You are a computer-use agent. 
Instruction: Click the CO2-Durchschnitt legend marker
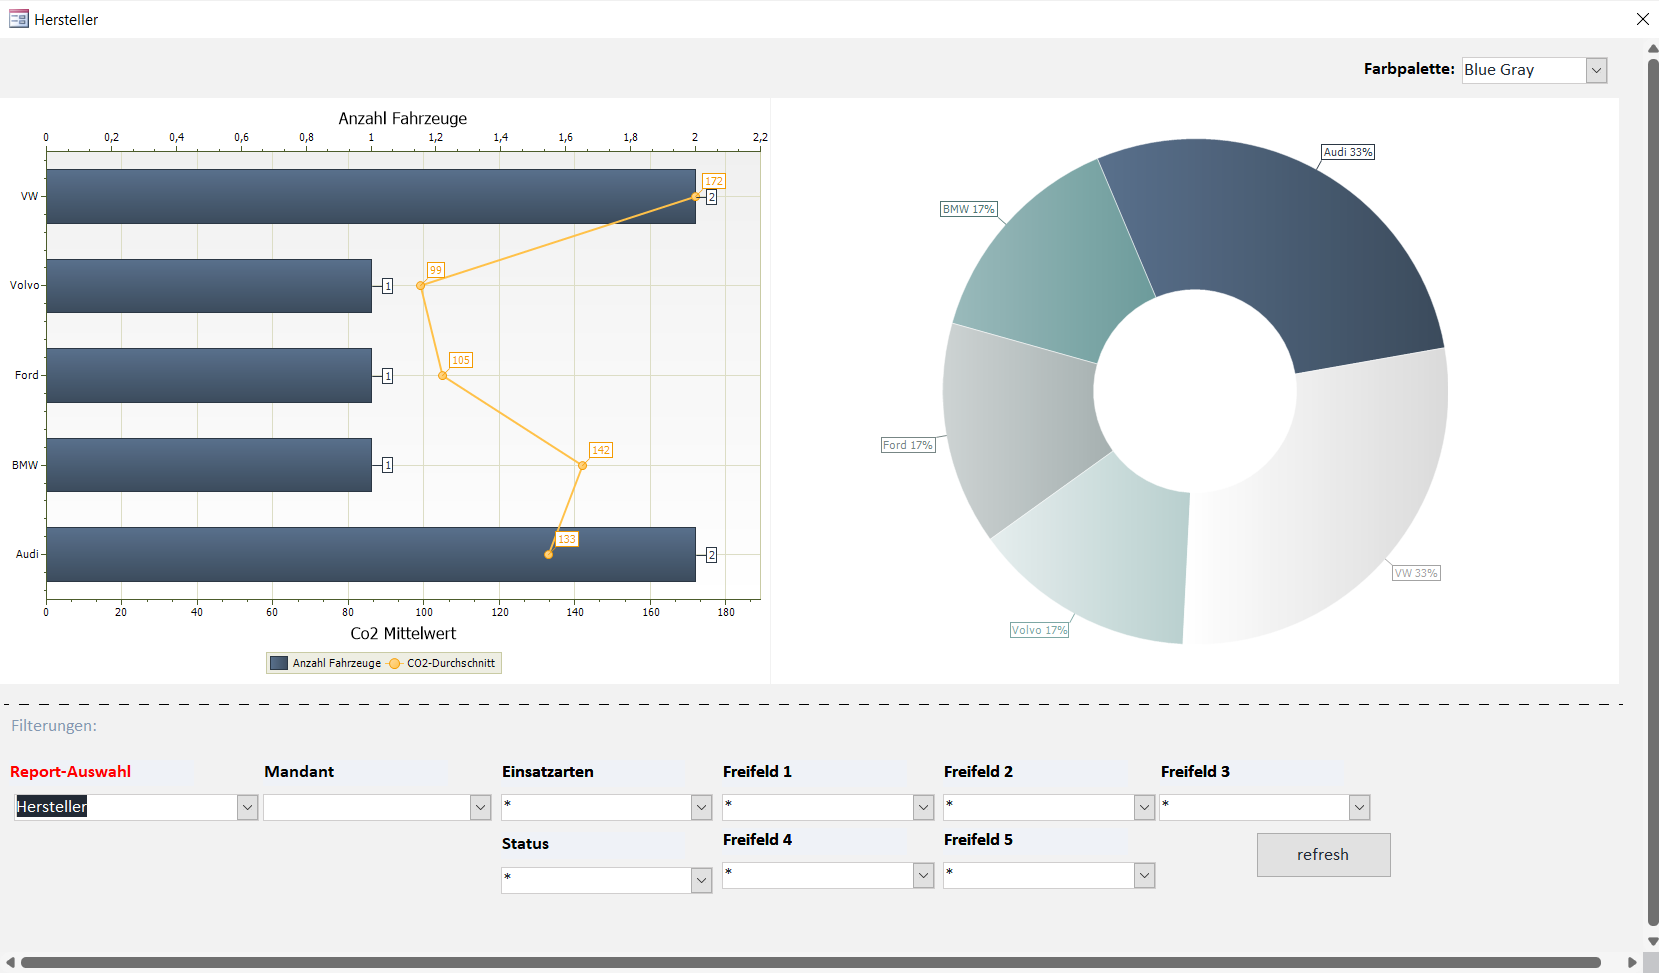point(394,663)
